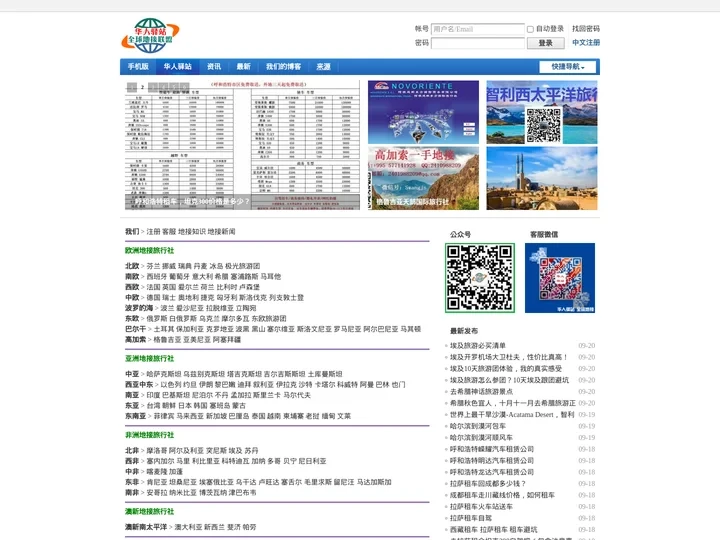Screen dimensions: 720x540
Task: Open 呼和浩特明达汽车租赁公司 article
Action: (x=492, y=460)
